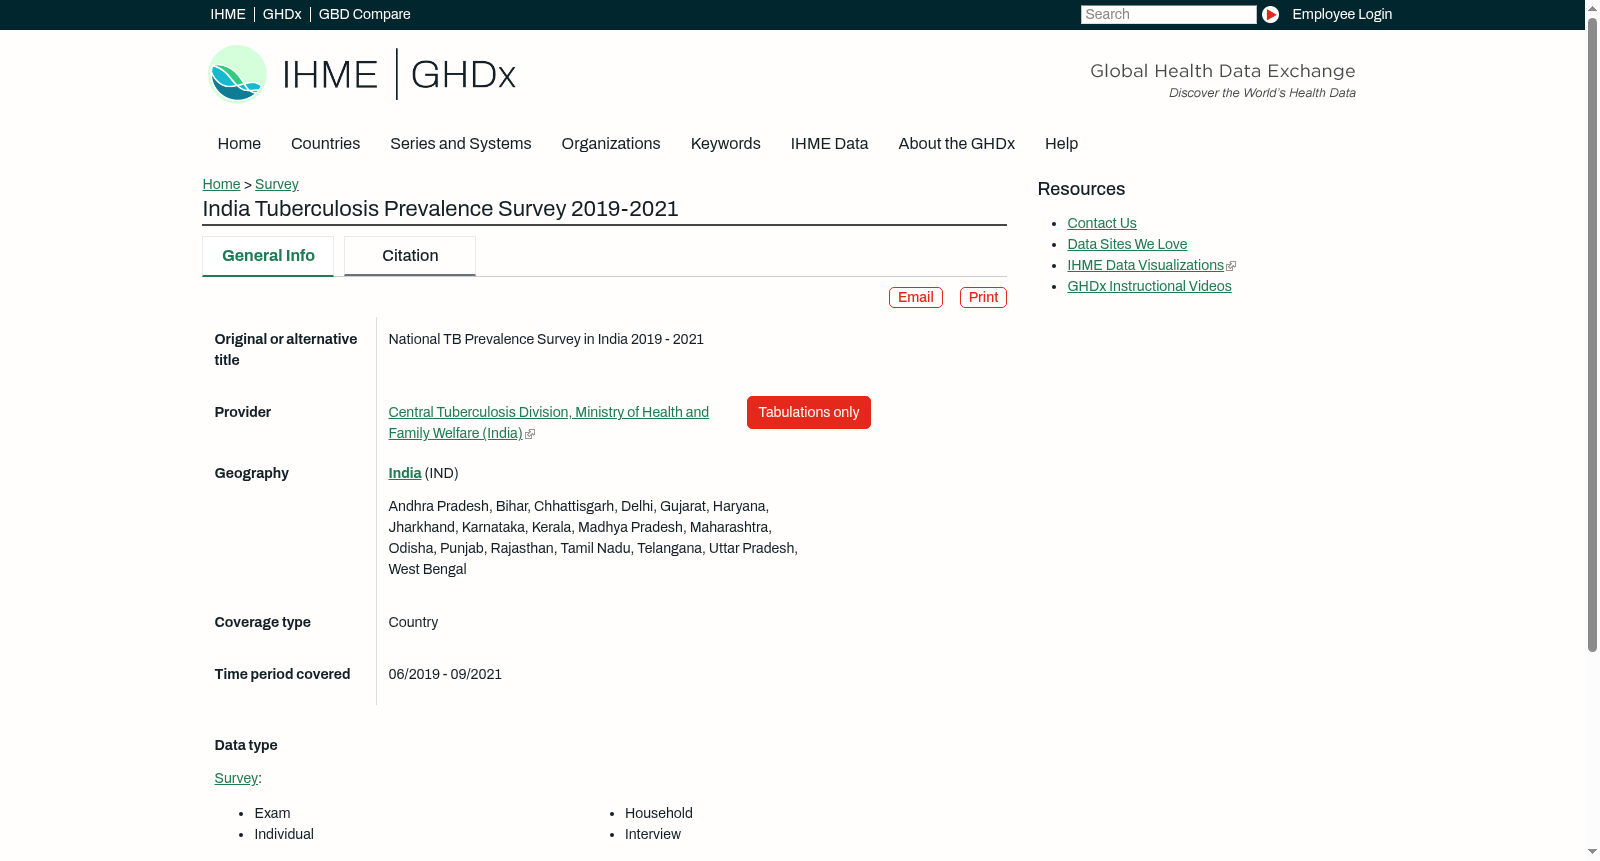
Task: Open GBD Compare top bar link
Action: [365, 14]
